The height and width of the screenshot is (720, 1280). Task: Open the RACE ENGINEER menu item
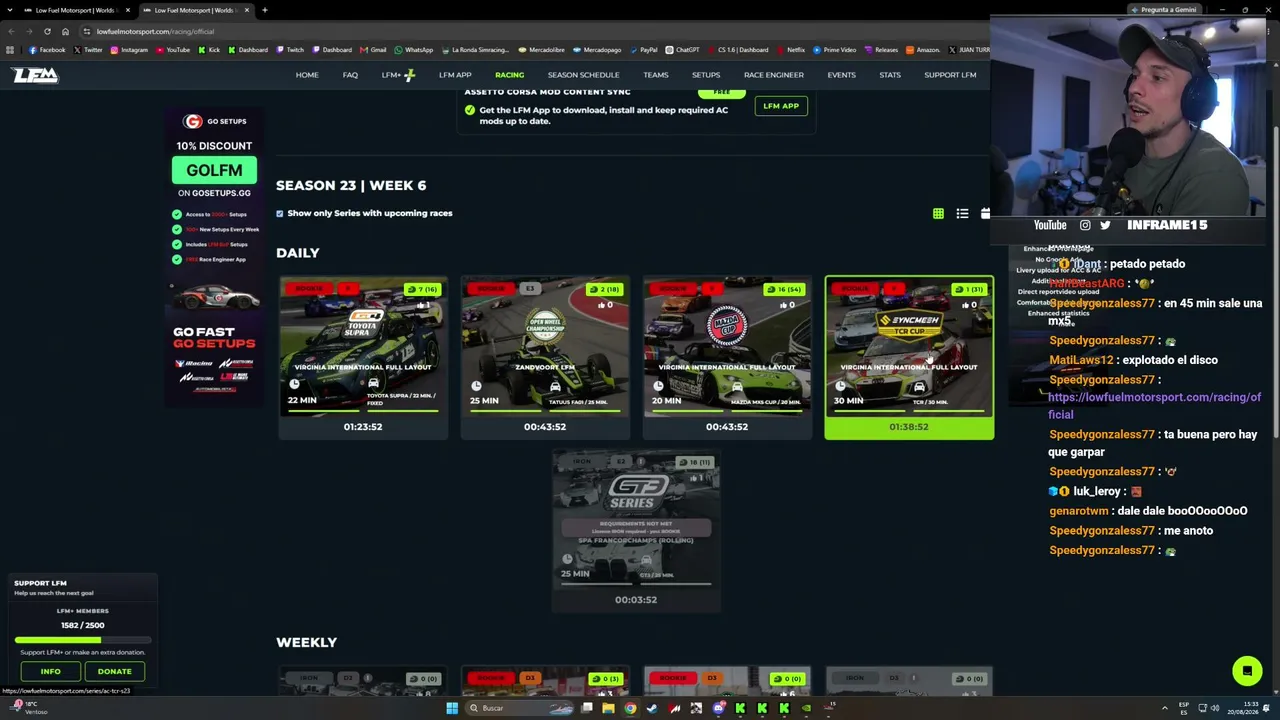click(774, 75)
